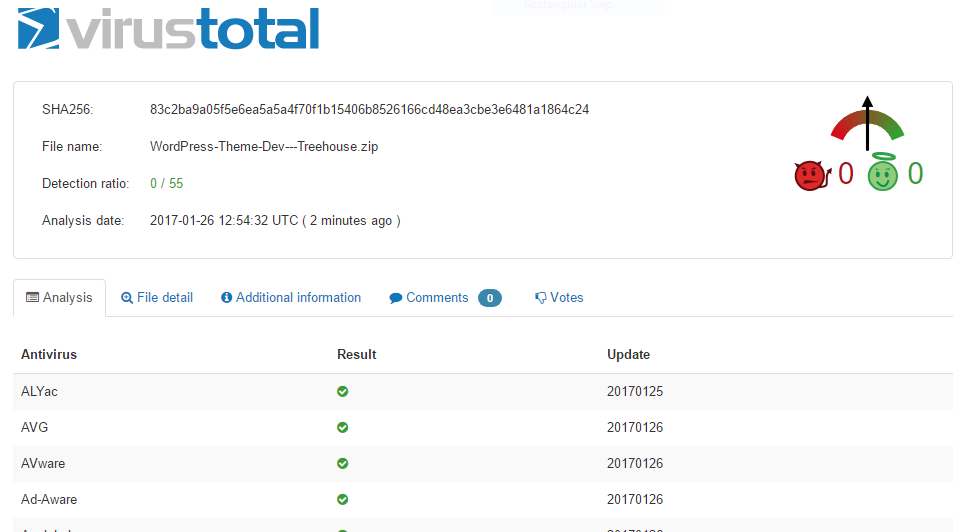This screenshot has width=962, height=532.
Task: Open the Analysis tab
Action: click(60, 298)
